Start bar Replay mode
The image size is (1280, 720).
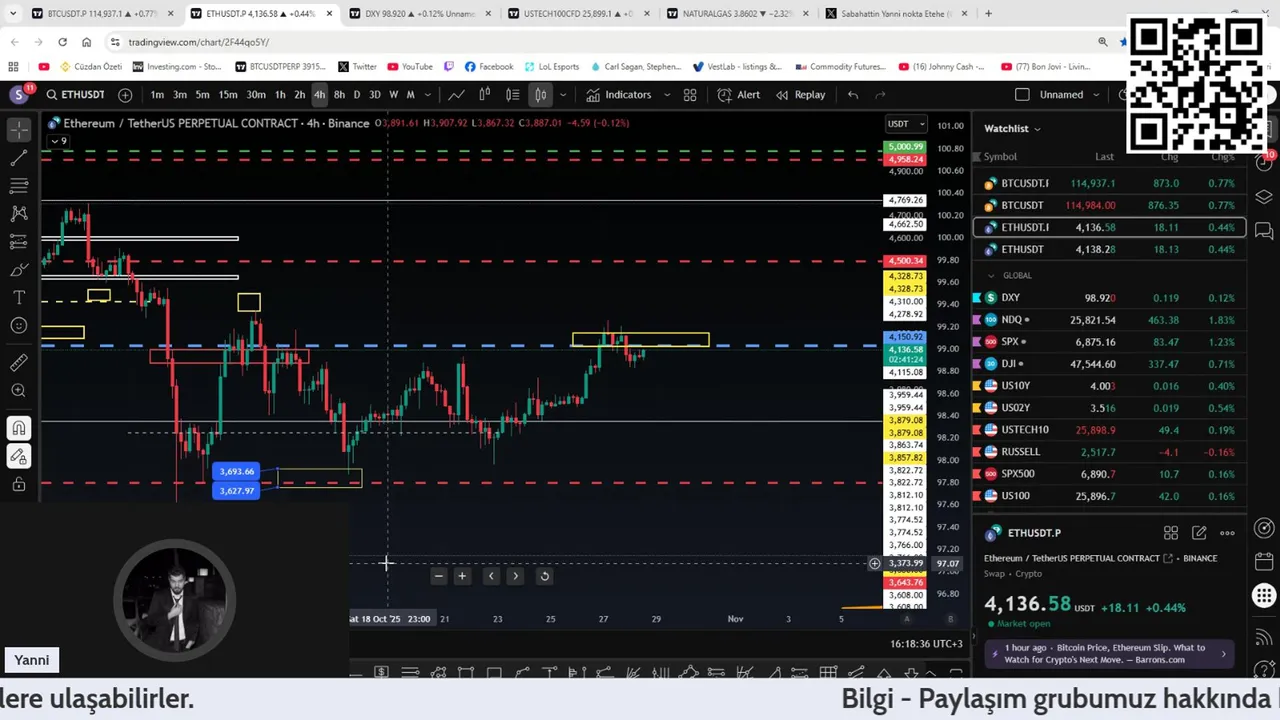[x=801, y=95]
